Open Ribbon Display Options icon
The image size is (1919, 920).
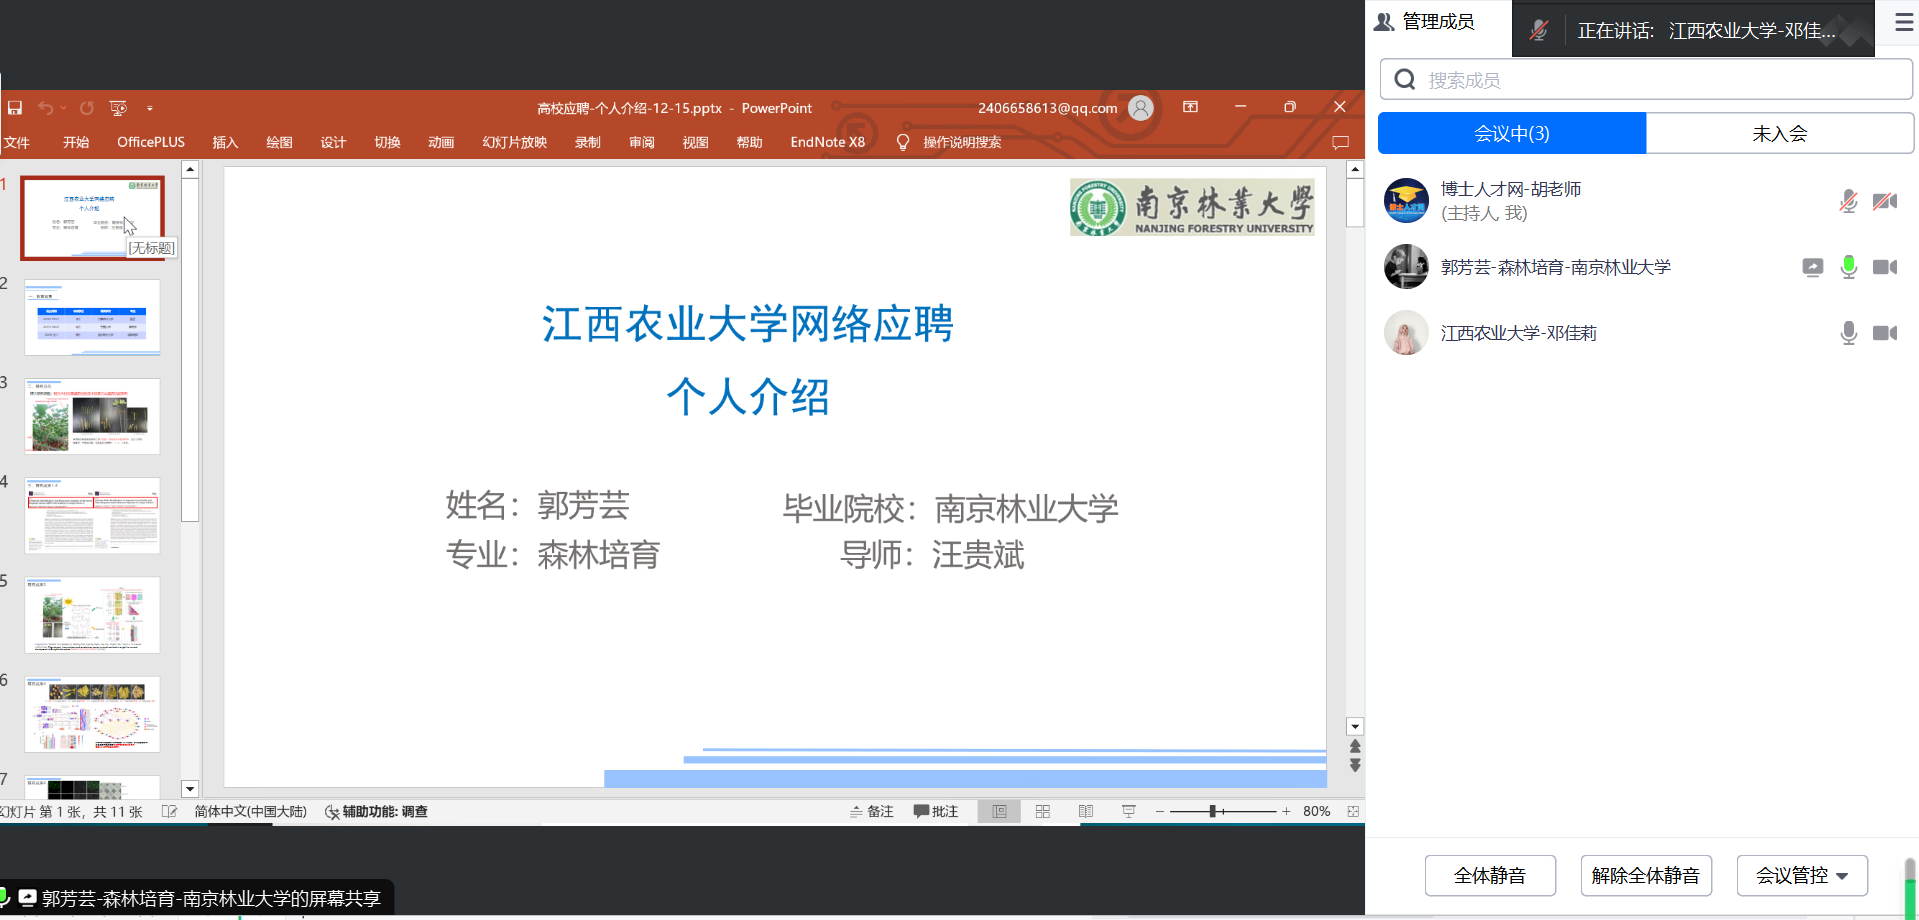pos(1190,107)
